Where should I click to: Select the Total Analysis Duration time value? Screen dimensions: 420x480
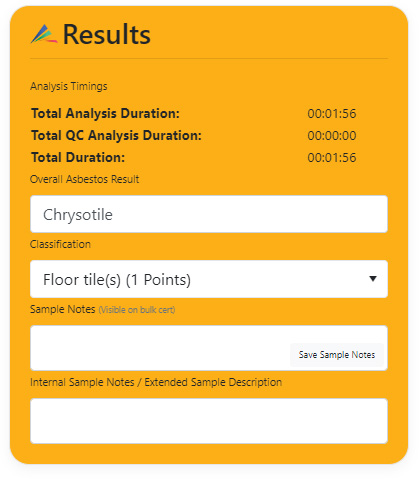click(332, 114)
